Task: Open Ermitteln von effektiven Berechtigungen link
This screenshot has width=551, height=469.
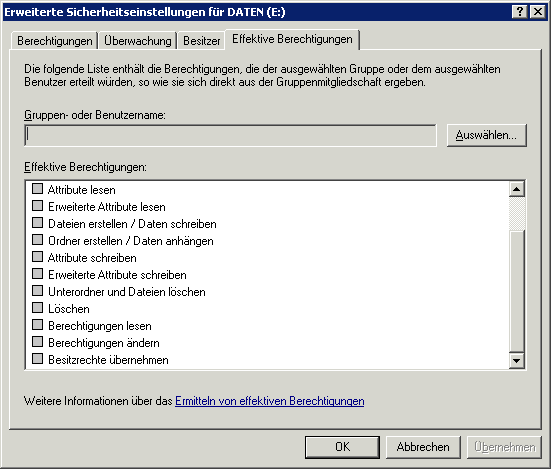Action: (270, 401)
